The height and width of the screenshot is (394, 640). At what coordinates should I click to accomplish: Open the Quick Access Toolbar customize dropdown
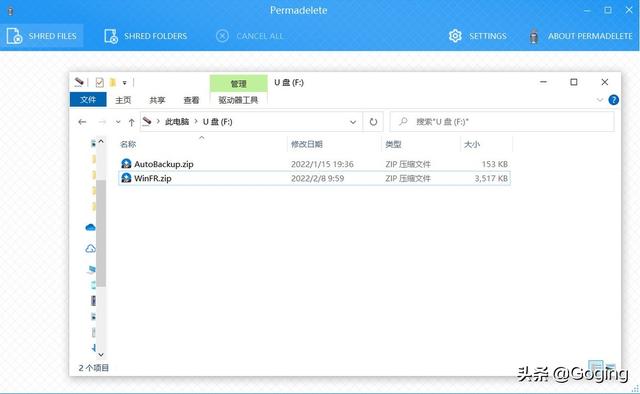pyautogui.click(x=124, y=83)
